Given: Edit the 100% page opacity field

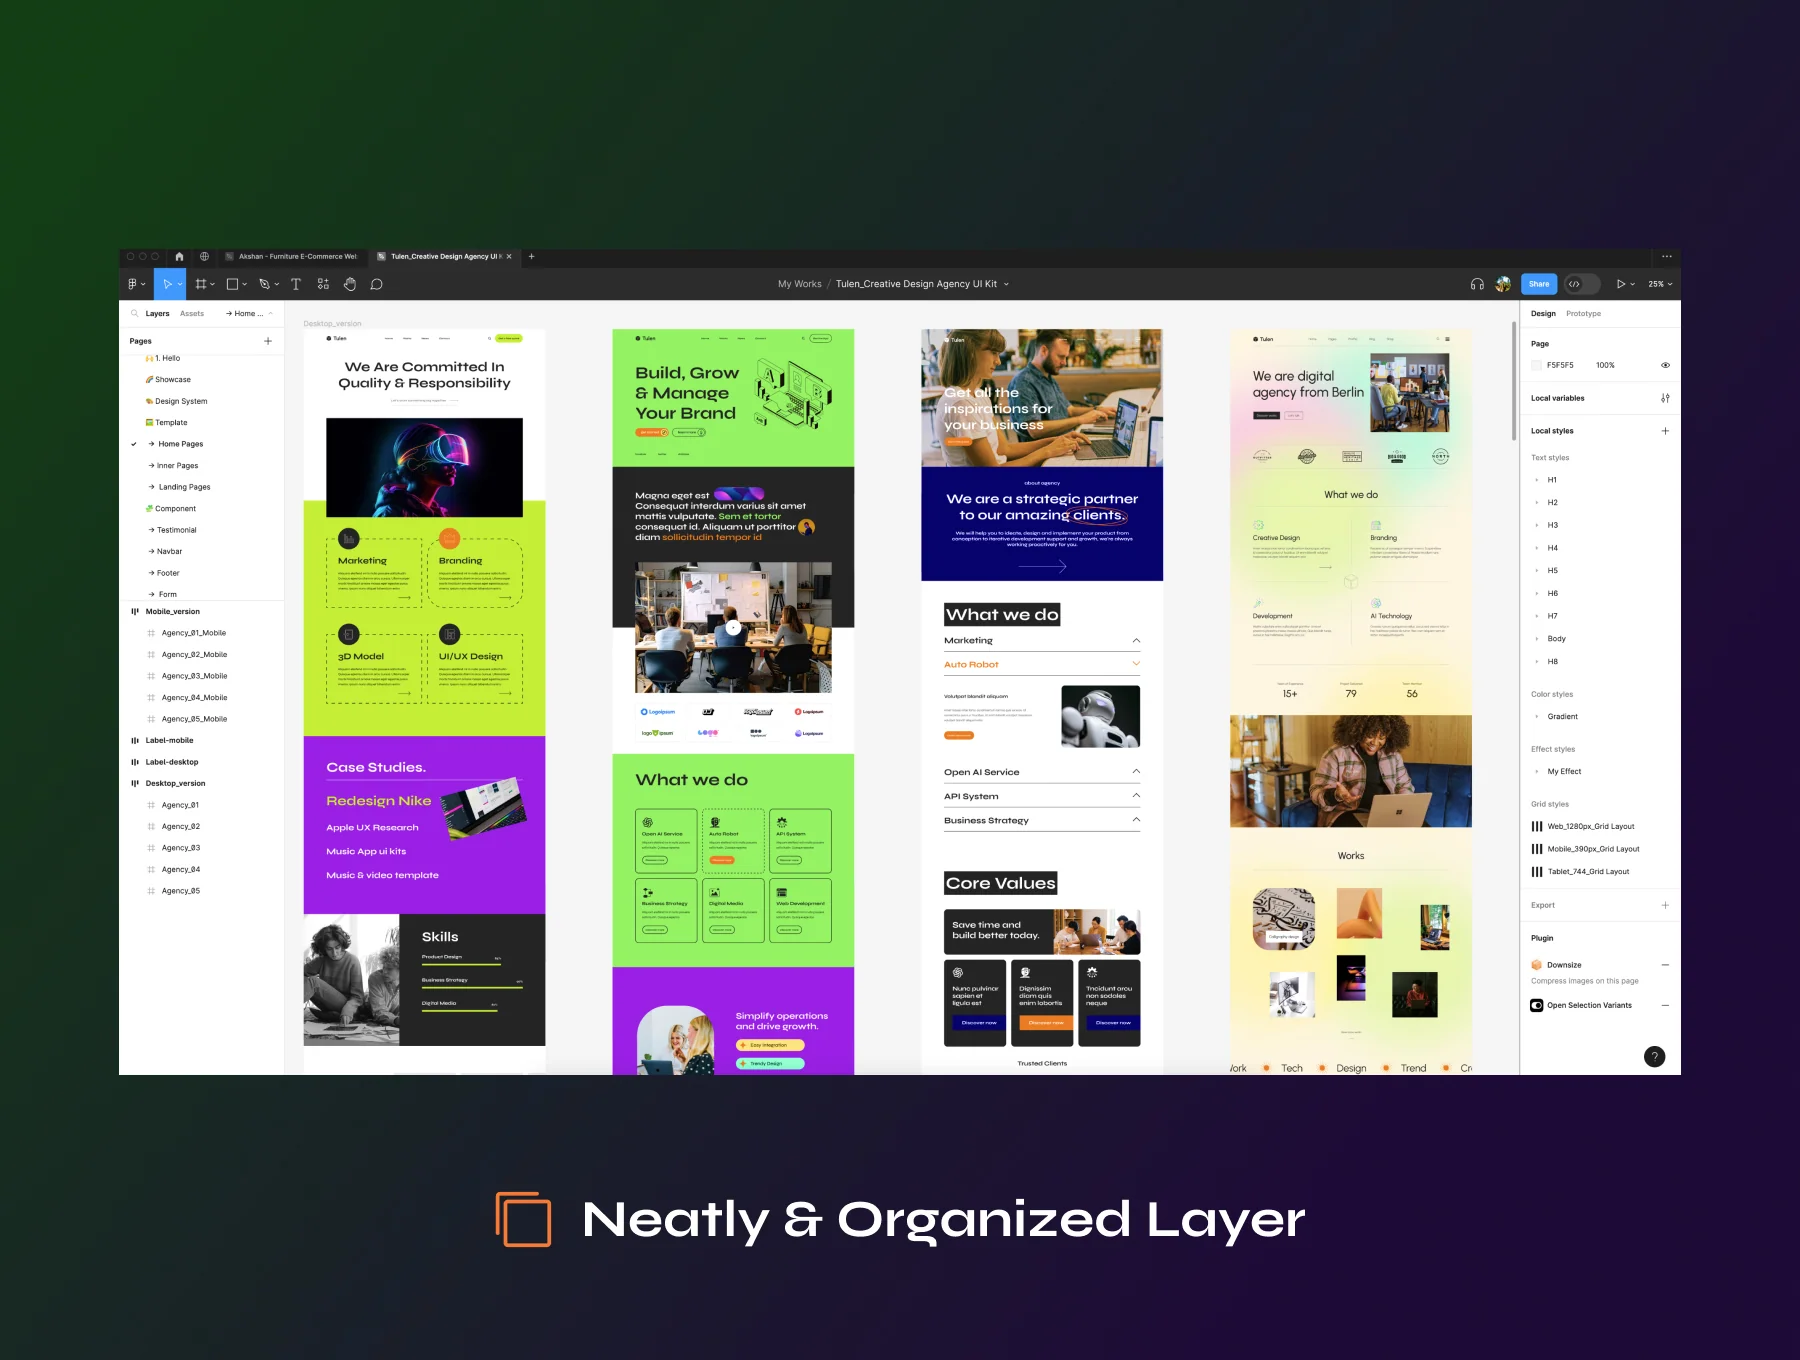Looking at the screenshot, I should (x=1605, y=365).
